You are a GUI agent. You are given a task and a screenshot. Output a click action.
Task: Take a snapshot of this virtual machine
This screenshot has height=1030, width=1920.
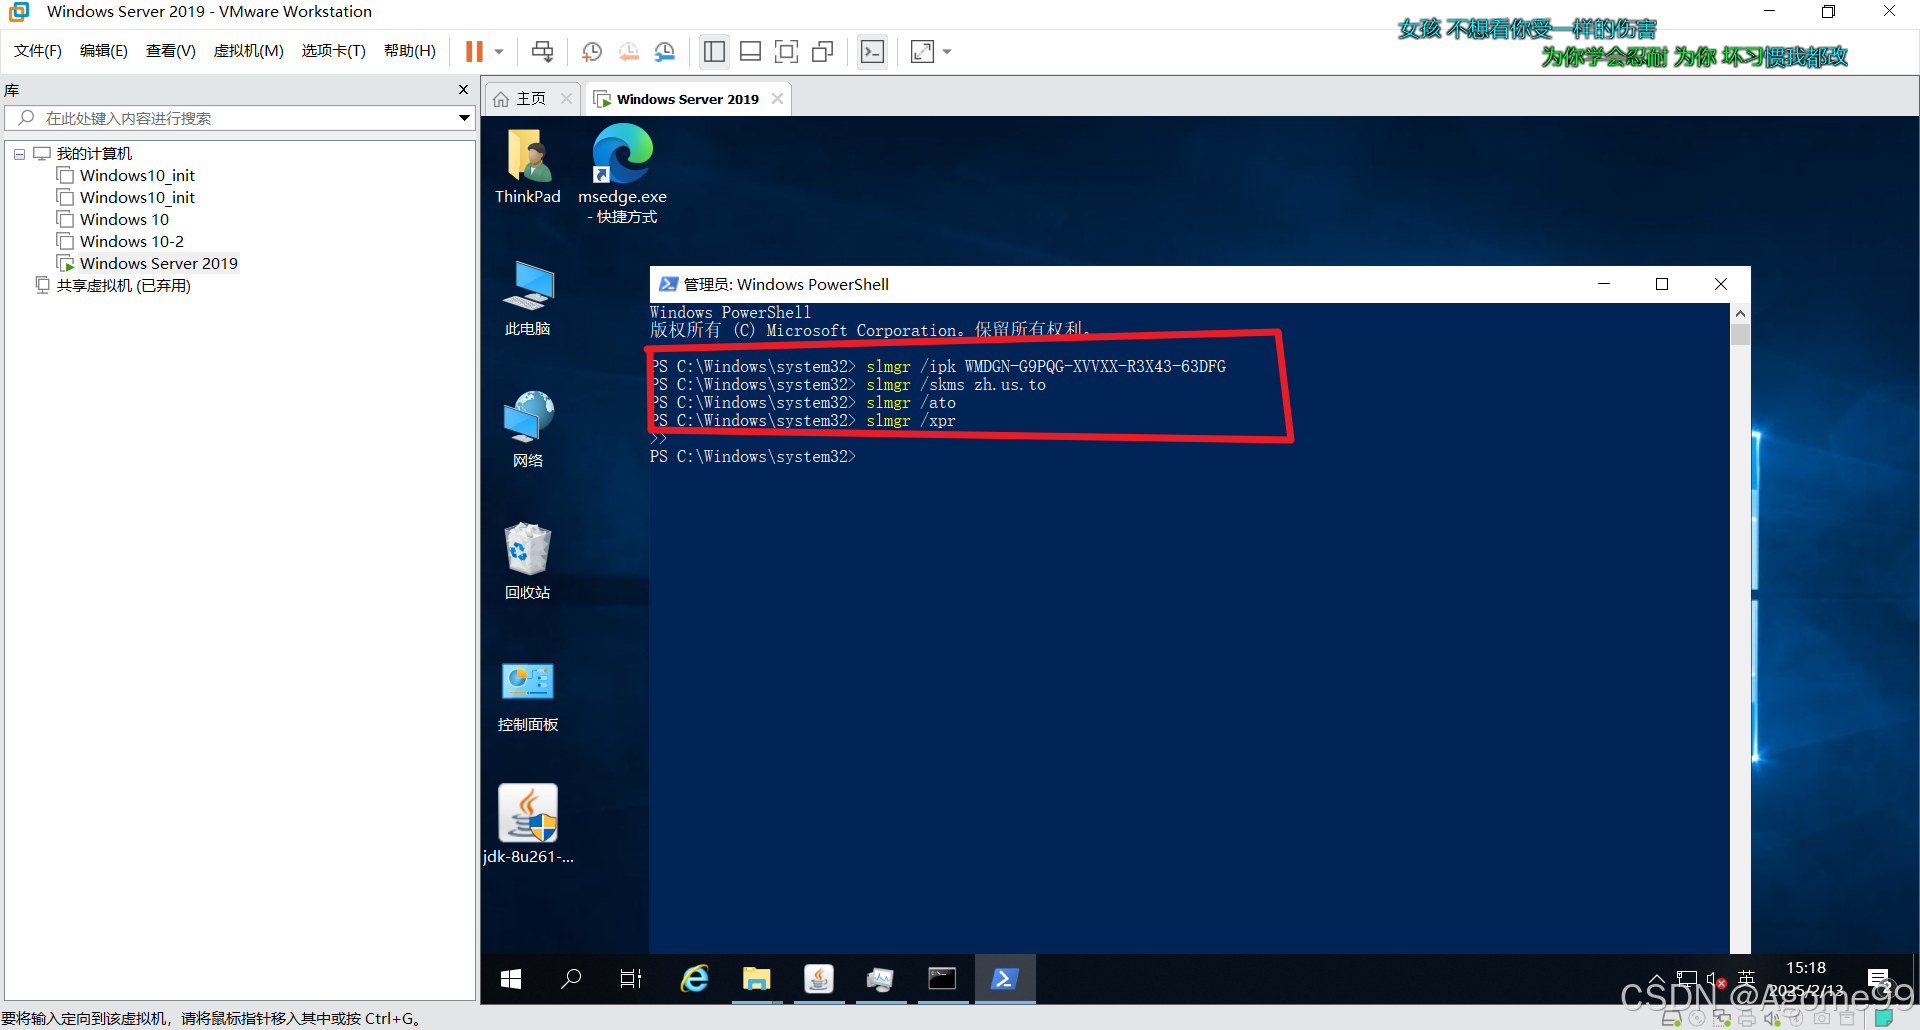click(592, 52)
